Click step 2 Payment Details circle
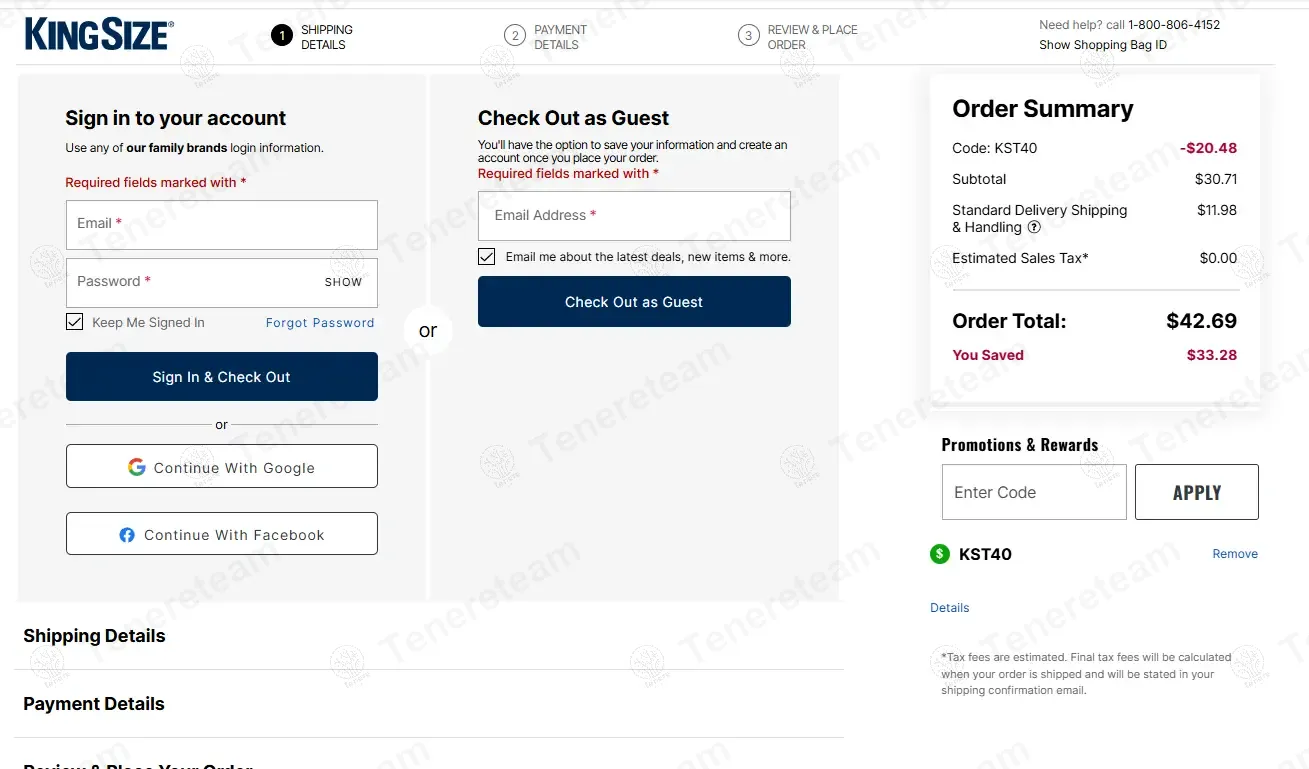 click(515, 36)
